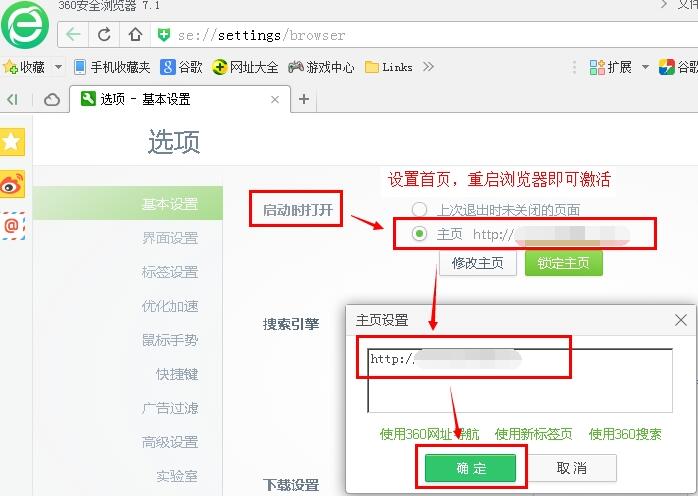Click the back navigation arrow
The image size is (698, 496).
(73, 35)
